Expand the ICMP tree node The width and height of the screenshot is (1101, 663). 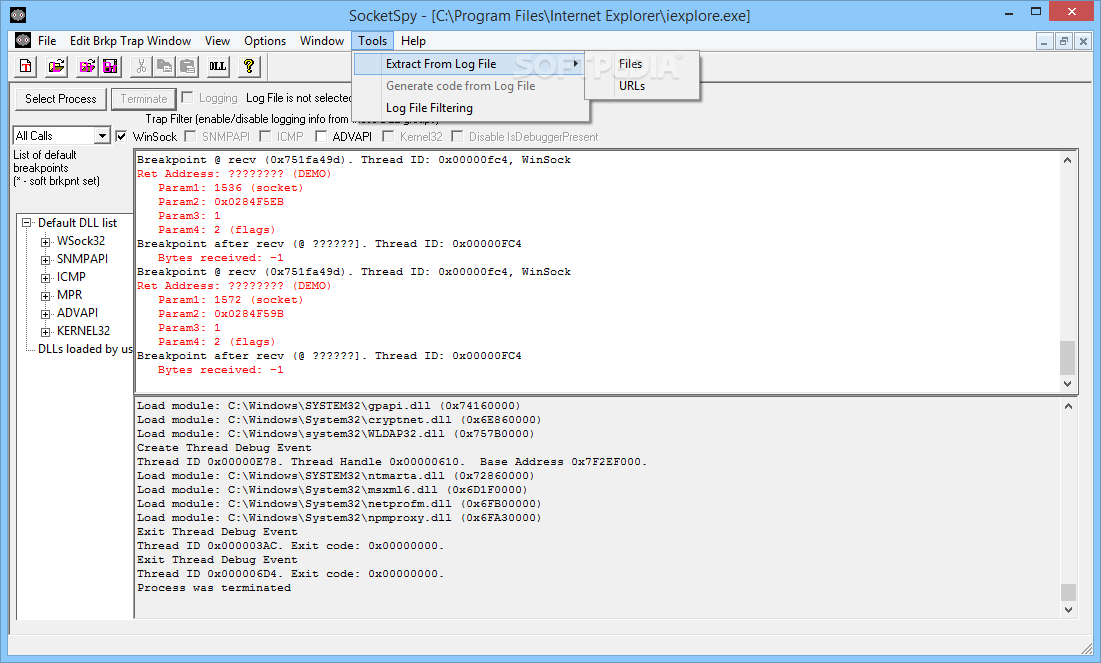(x=46, y=278)
